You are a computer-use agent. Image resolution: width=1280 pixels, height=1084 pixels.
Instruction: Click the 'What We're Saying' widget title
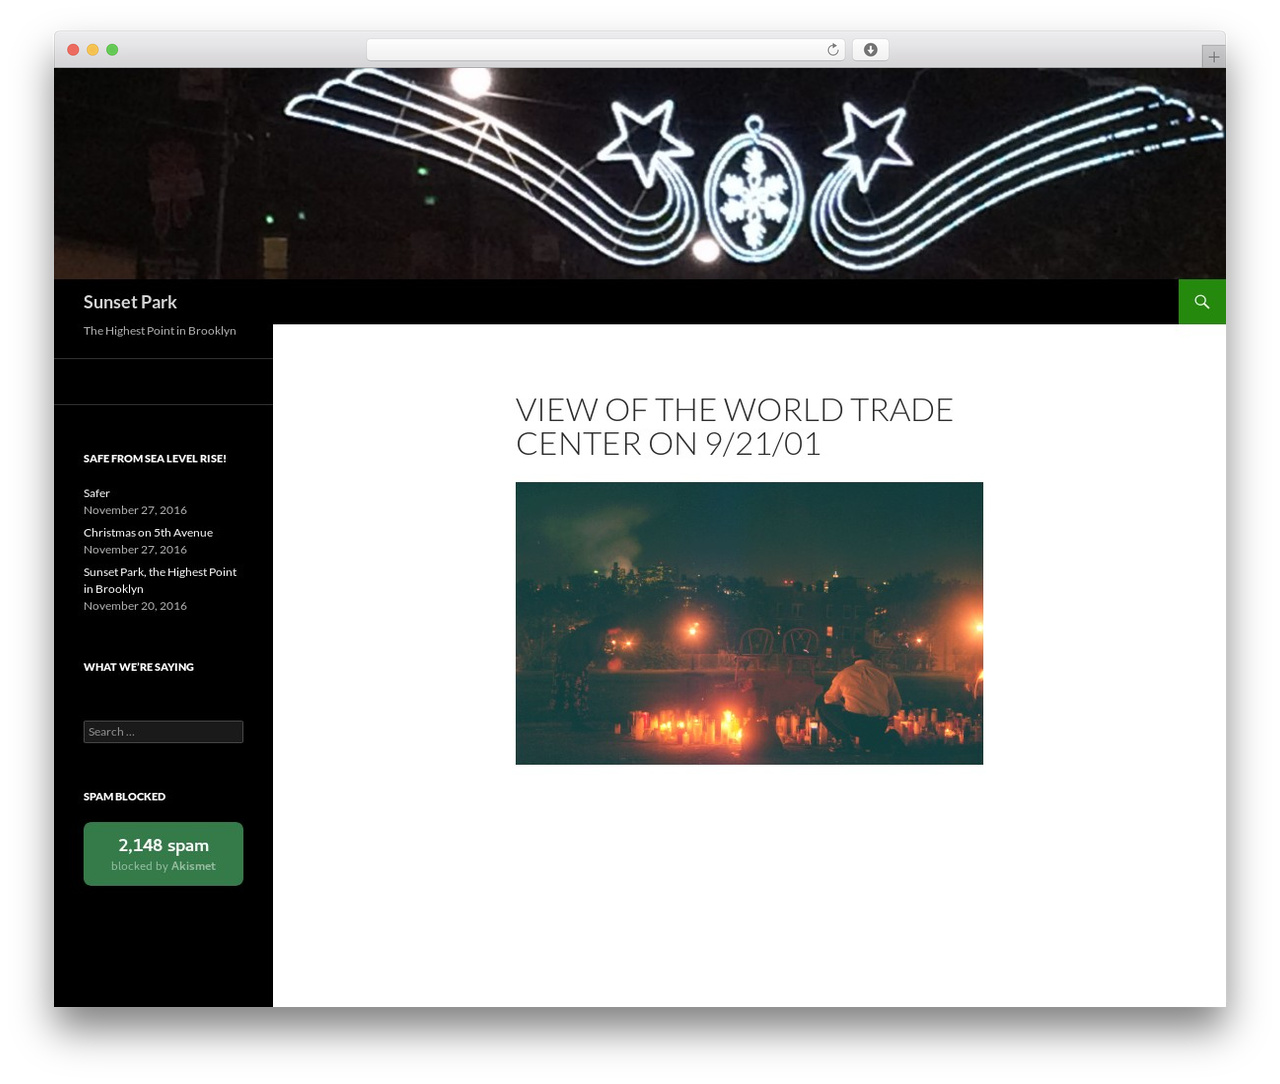(x=139, y=667)
